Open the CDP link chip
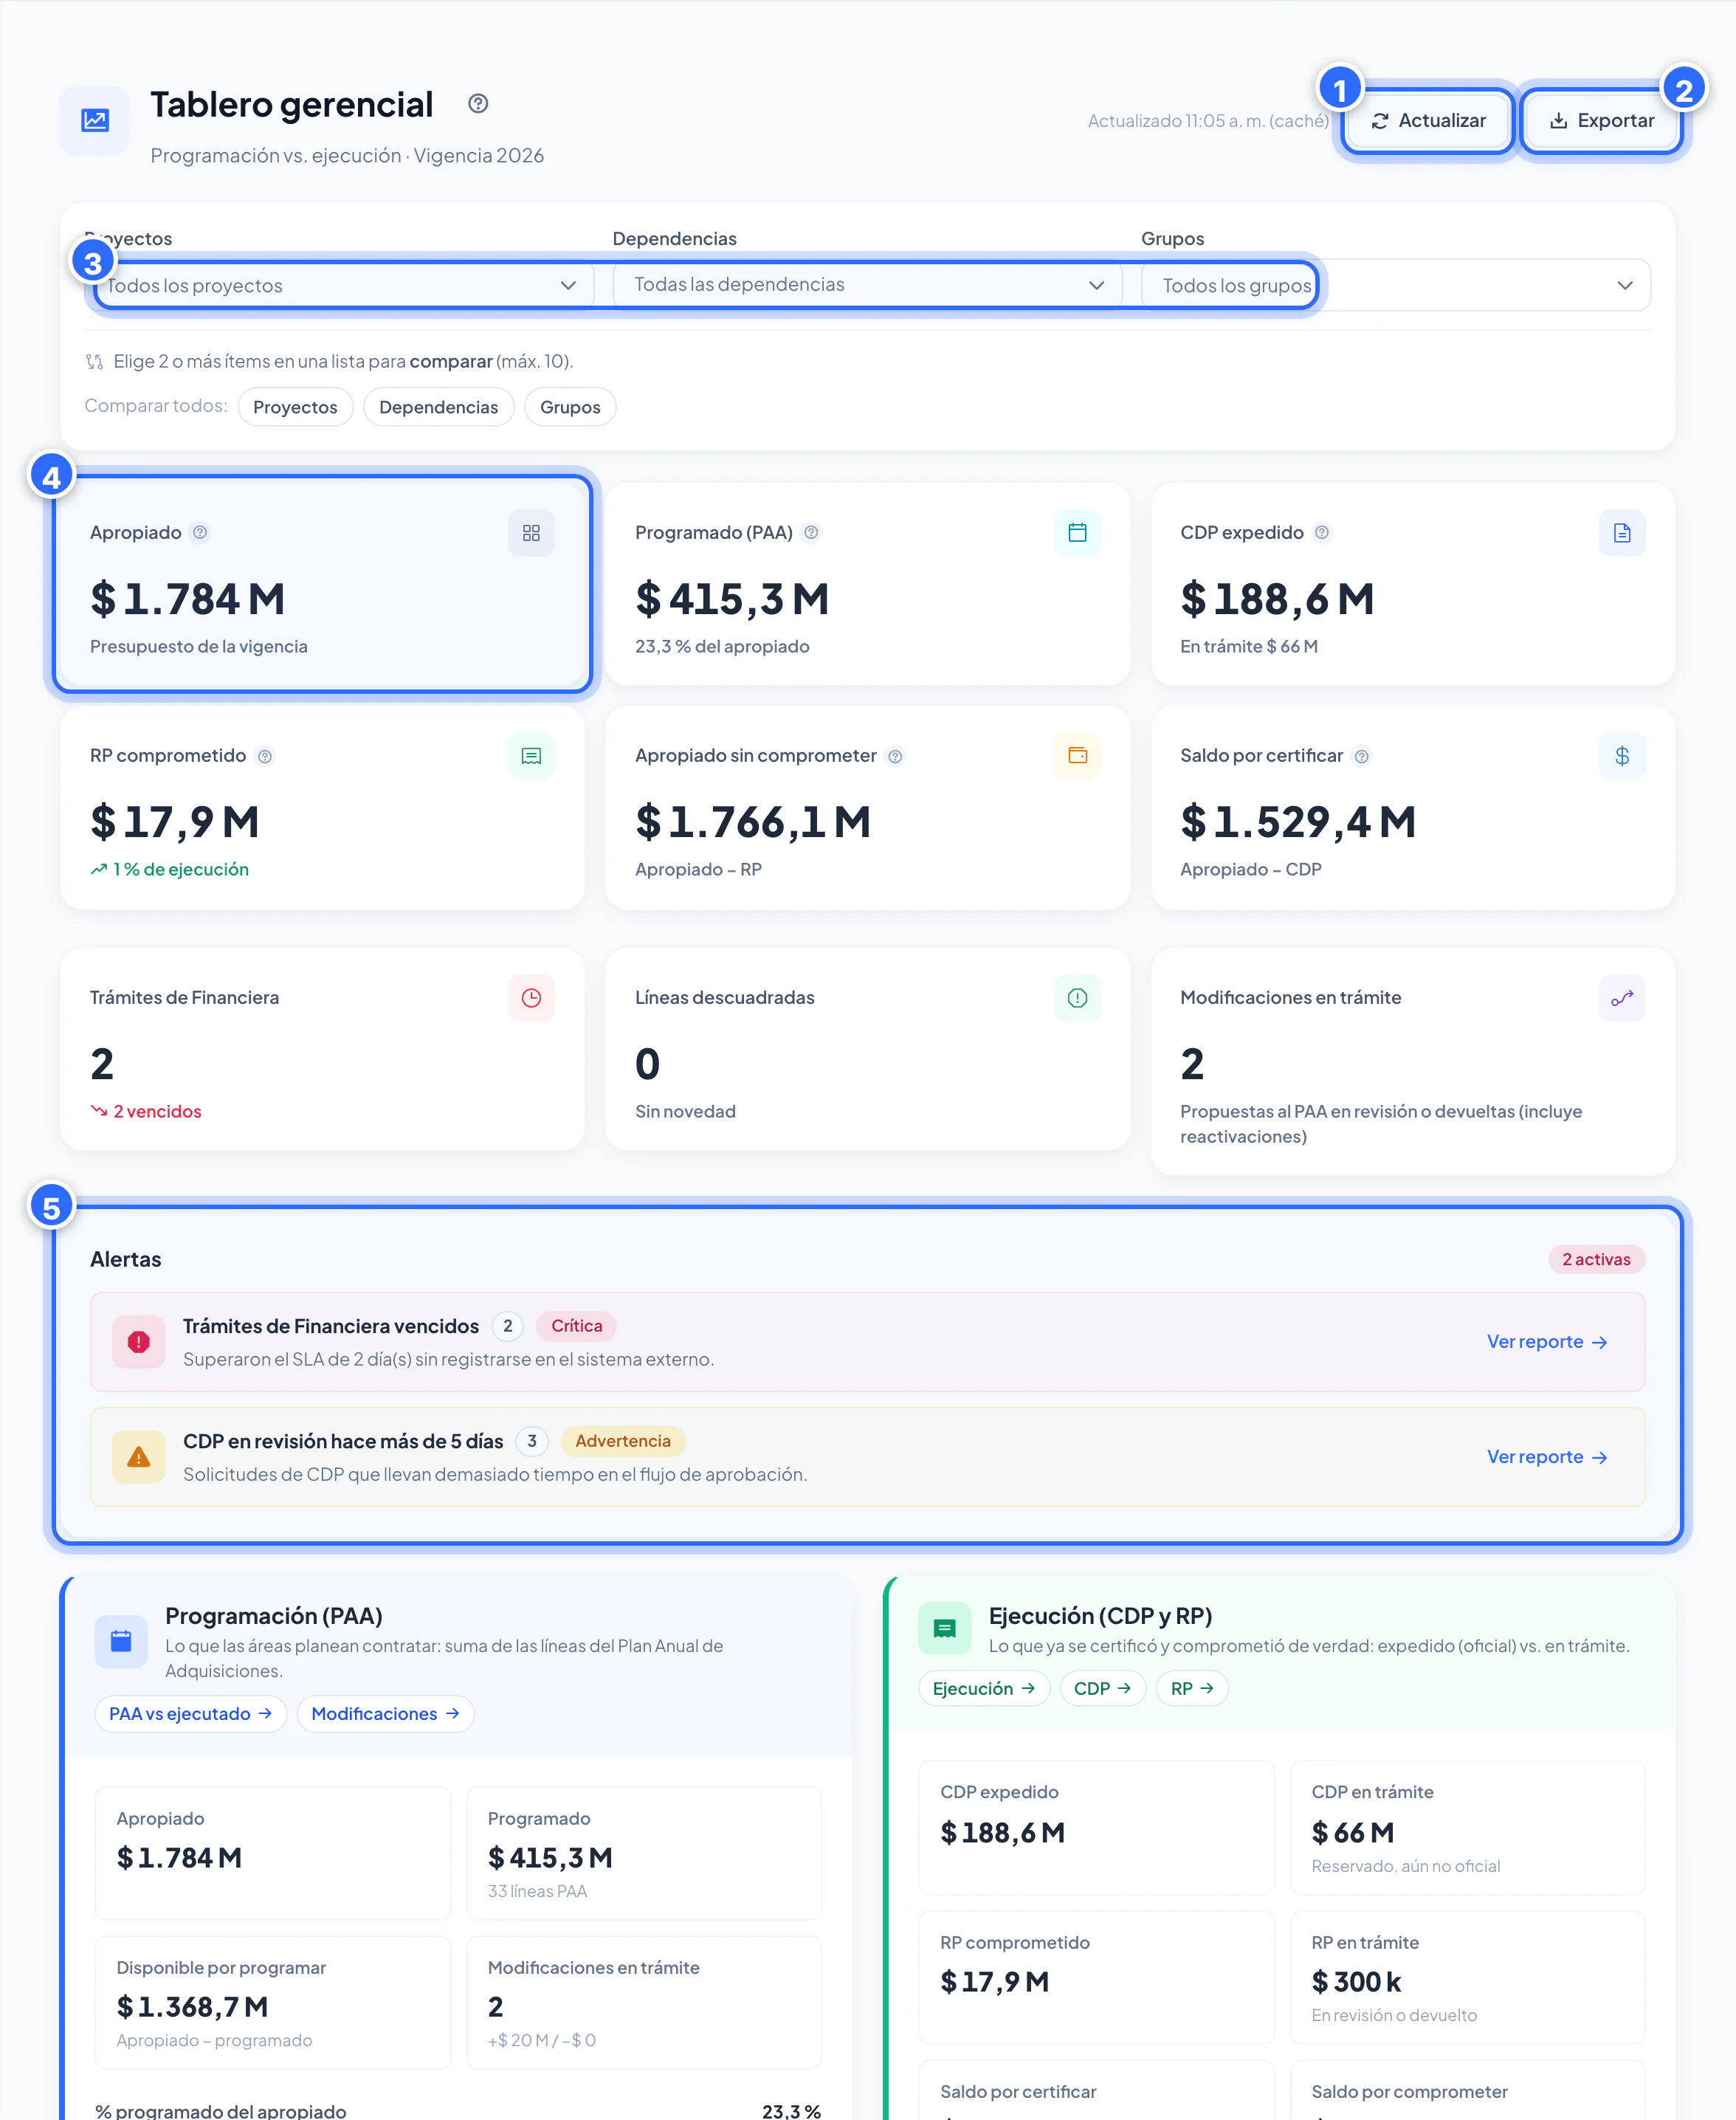 [1102, 1688]
